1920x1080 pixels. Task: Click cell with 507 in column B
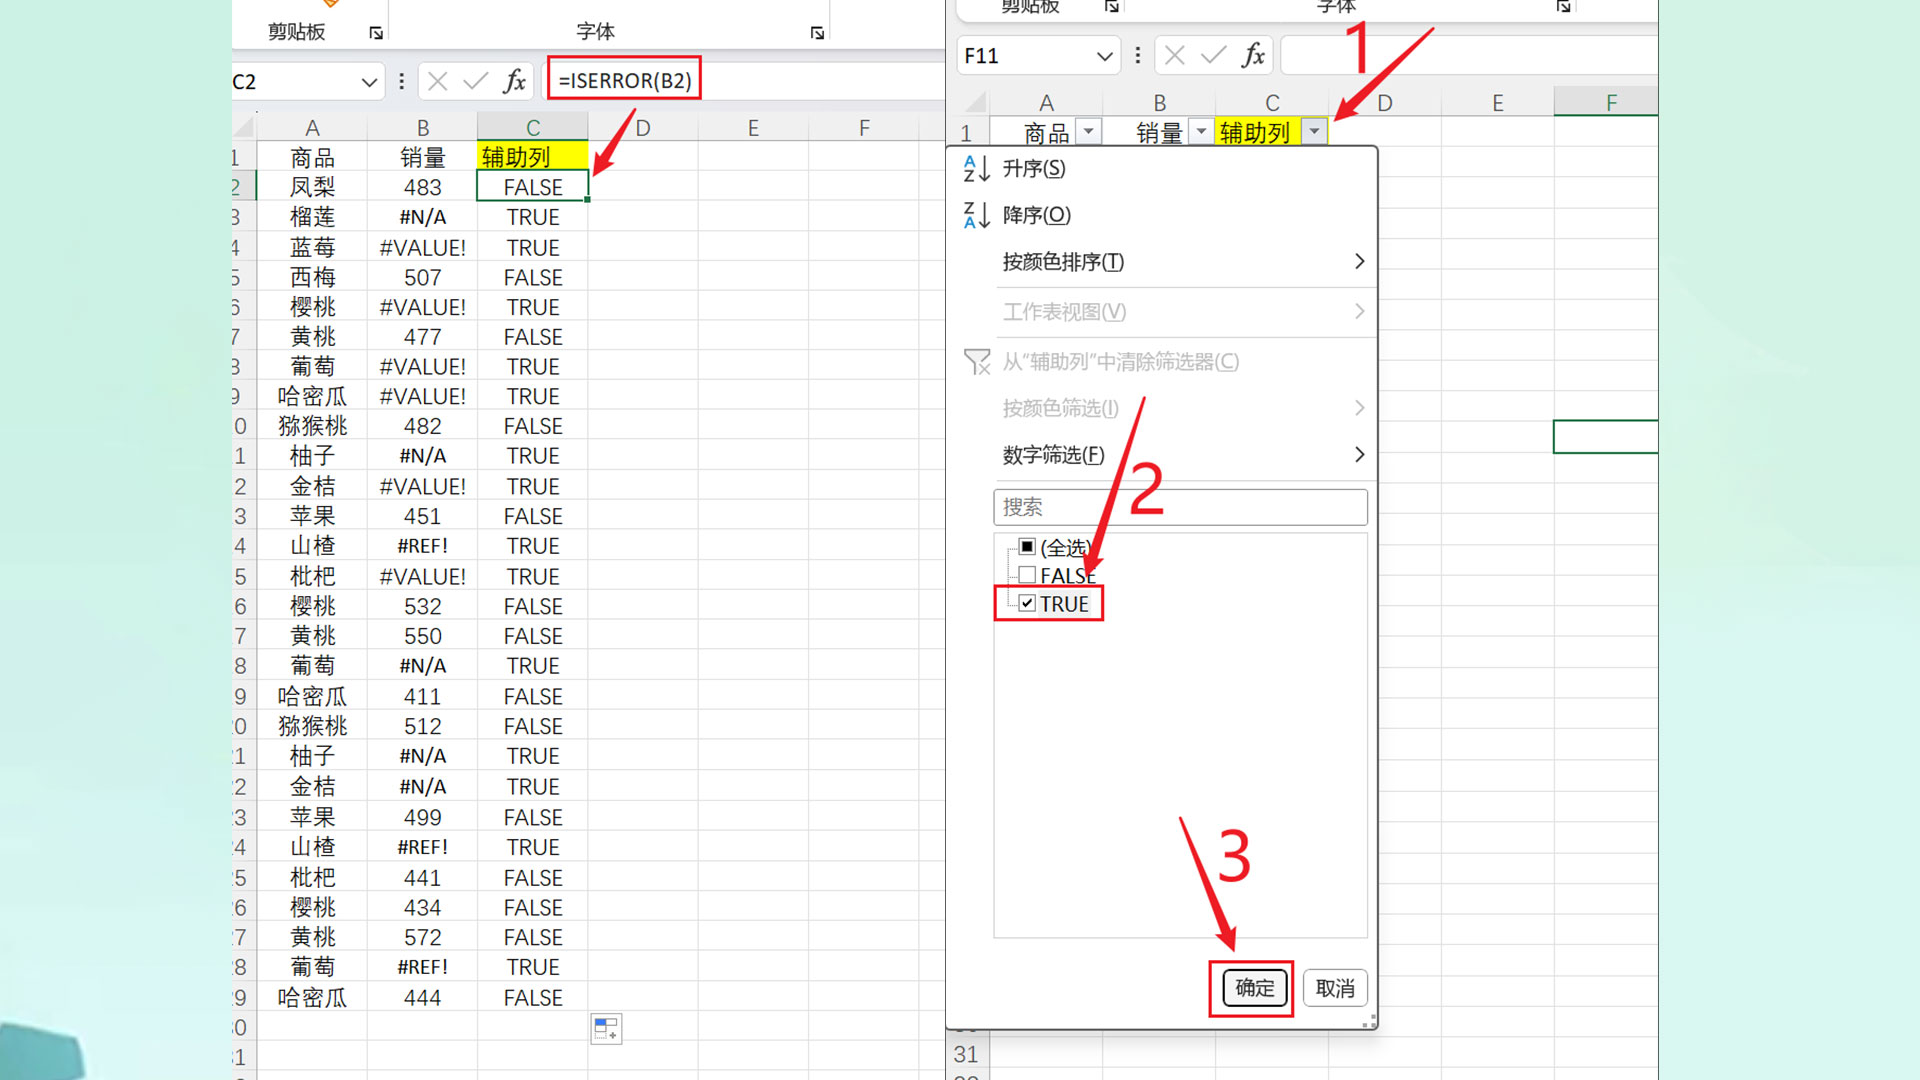point(422,277)
